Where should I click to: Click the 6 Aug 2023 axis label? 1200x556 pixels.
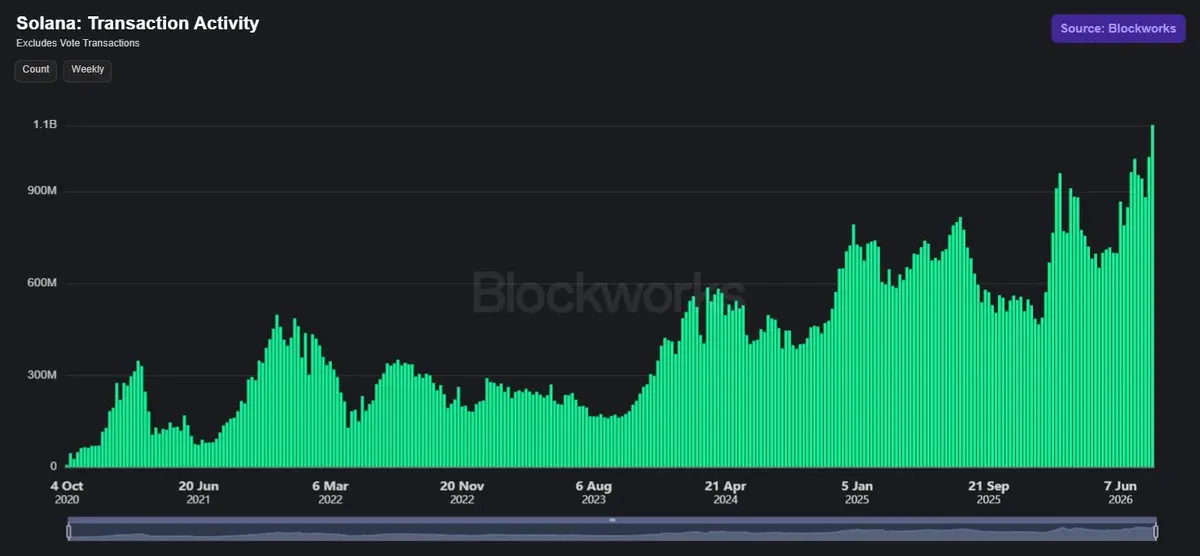click(593, 492)
